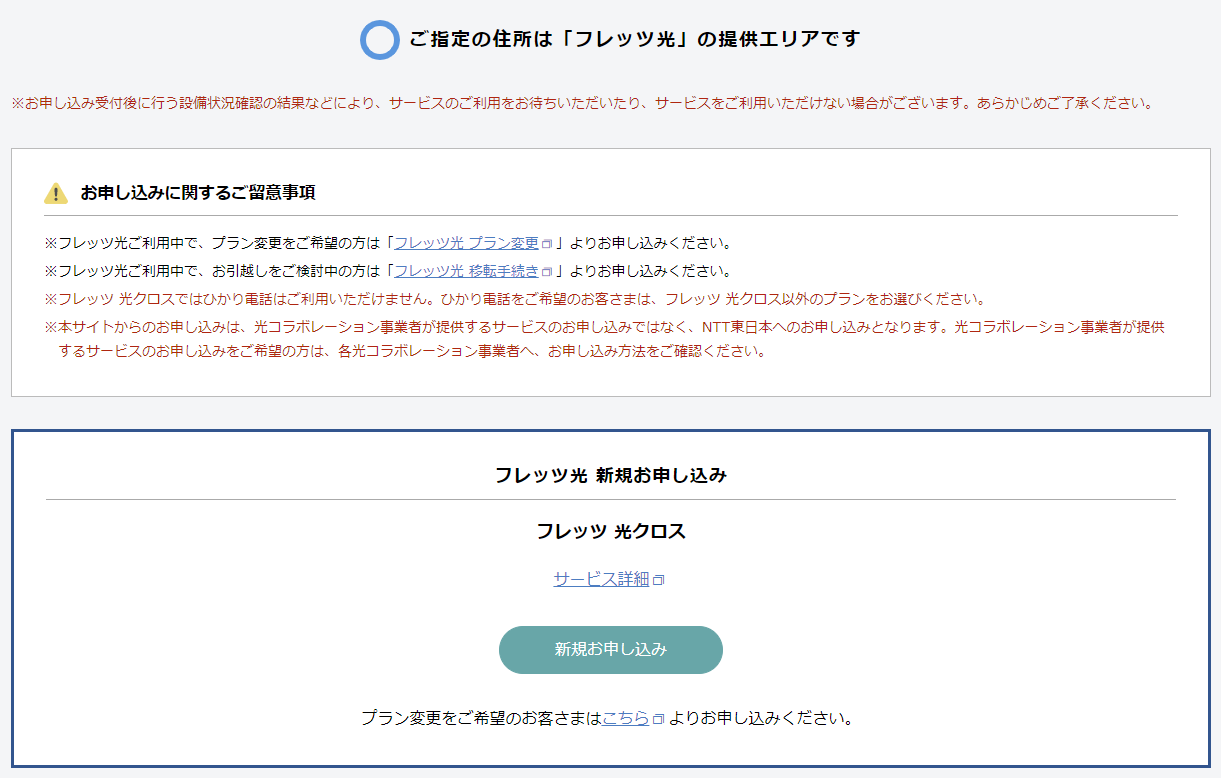Image resolution: width=1221 pixels, height=778 pixels.
Task: Click the blue circle availability icon
Action: (x=378, y=39)
